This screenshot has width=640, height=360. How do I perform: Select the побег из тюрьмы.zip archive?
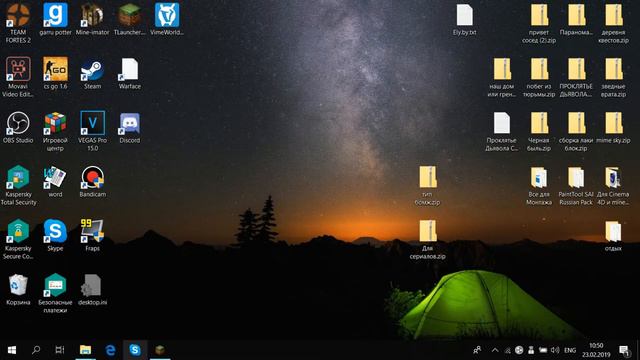coord(539,69)
